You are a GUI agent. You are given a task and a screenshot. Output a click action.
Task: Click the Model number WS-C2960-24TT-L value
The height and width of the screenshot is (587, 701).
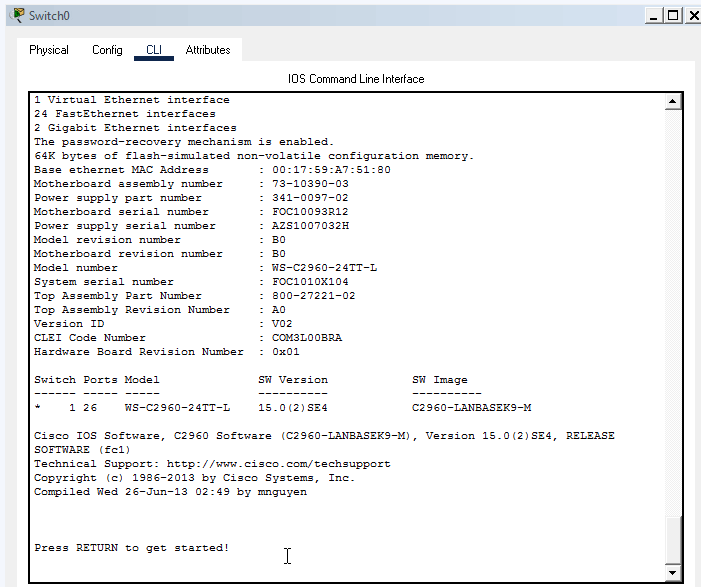(x=324, y=268)
